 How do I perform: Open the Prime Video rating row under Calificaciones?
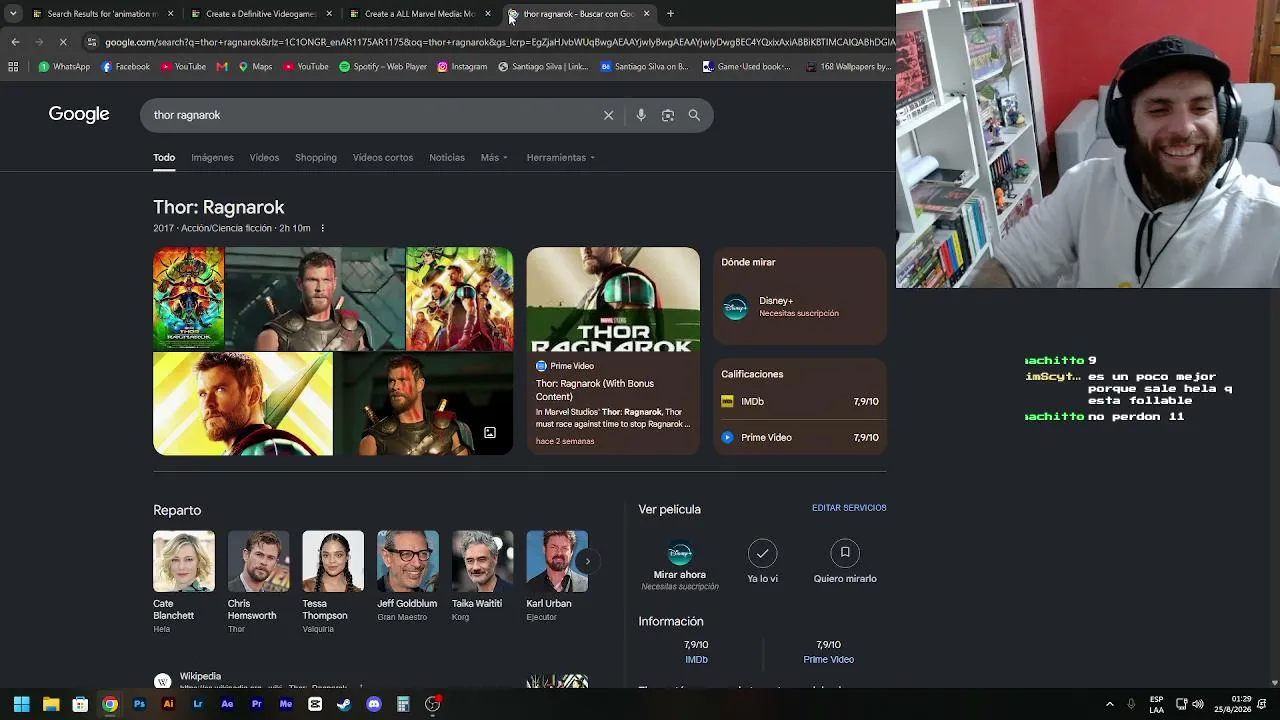pyautogui.click(x=800, y=438)
